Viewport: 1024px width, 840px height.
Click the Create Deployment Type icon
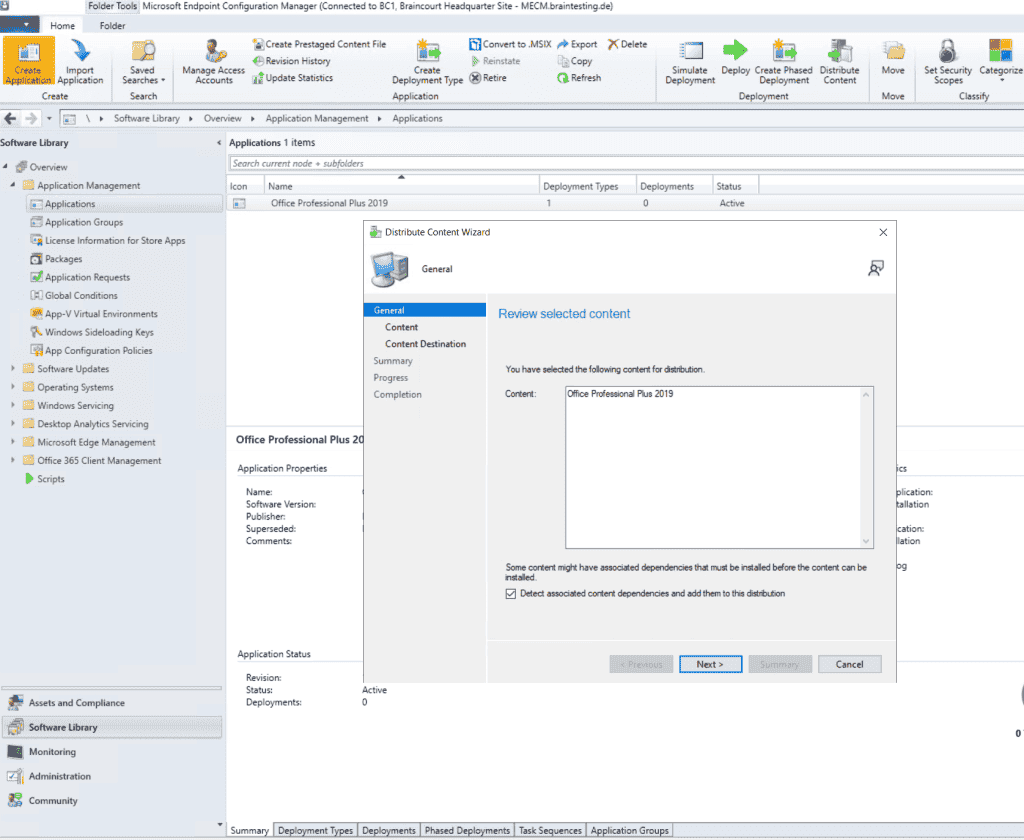[428, 60]
